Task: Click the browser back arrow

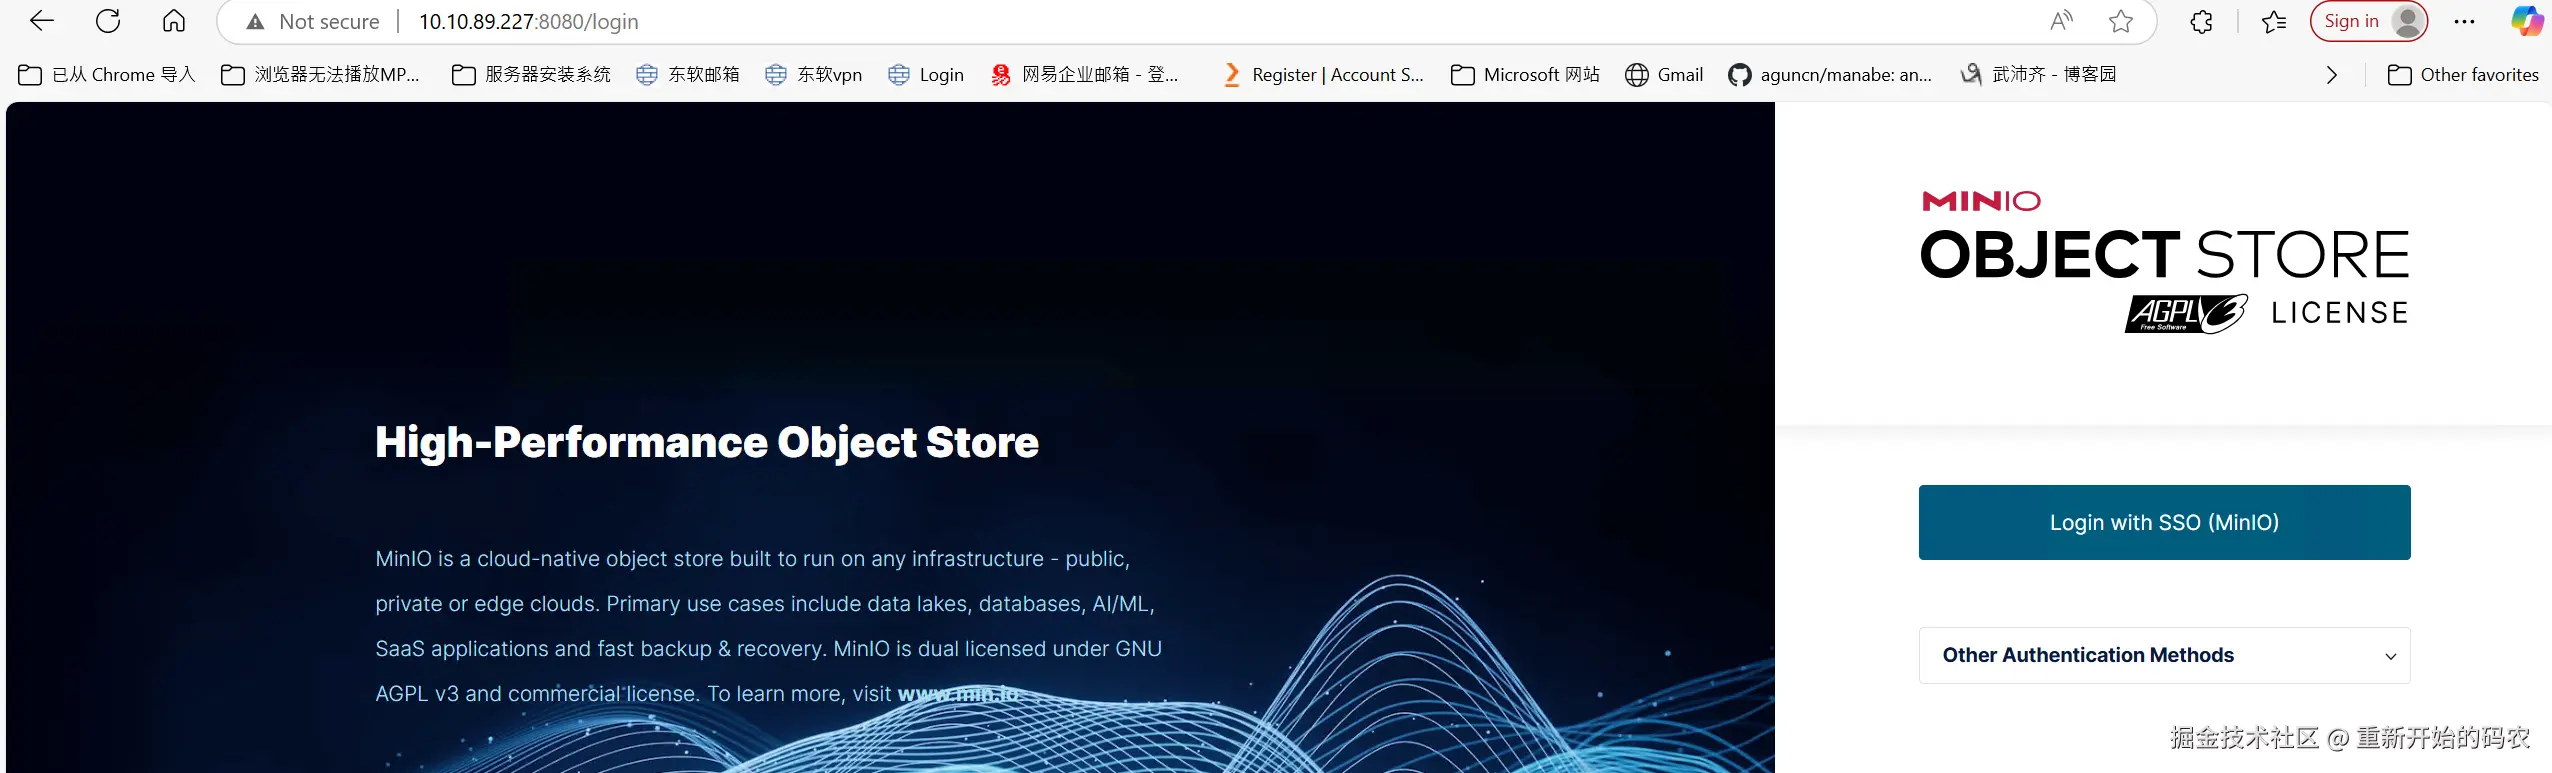Action: coord(42,21)
